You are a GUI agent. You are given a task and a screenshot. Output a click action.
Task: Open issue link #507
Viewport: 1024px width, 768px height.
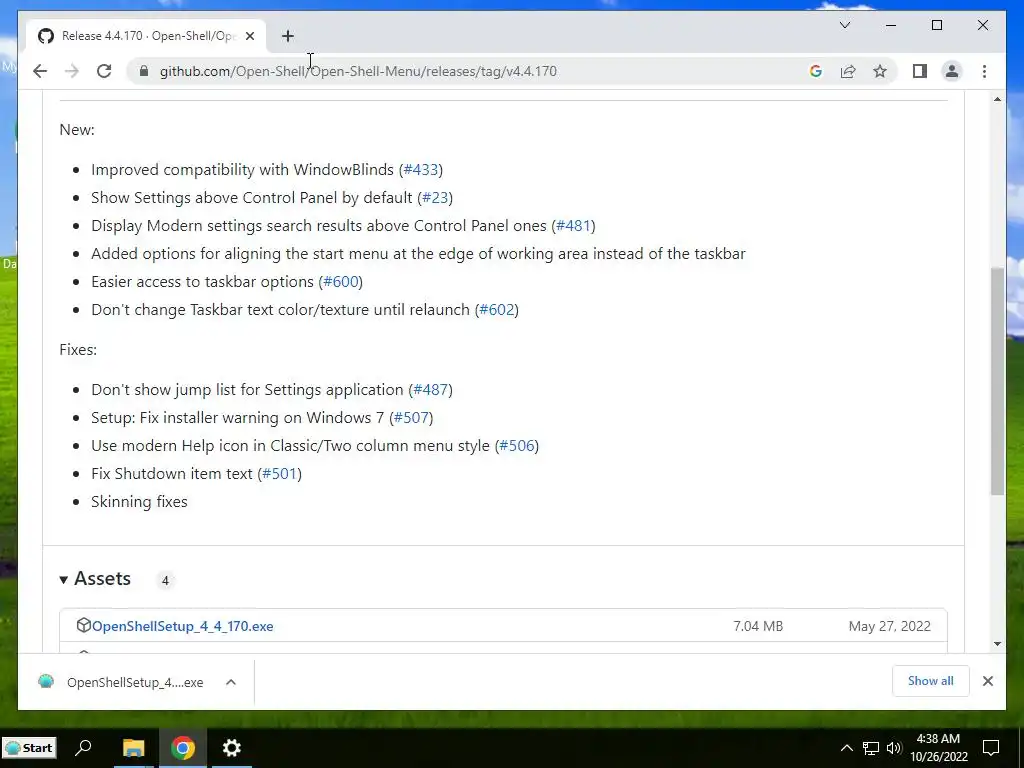pyautogui.click(x=411, y=418)
